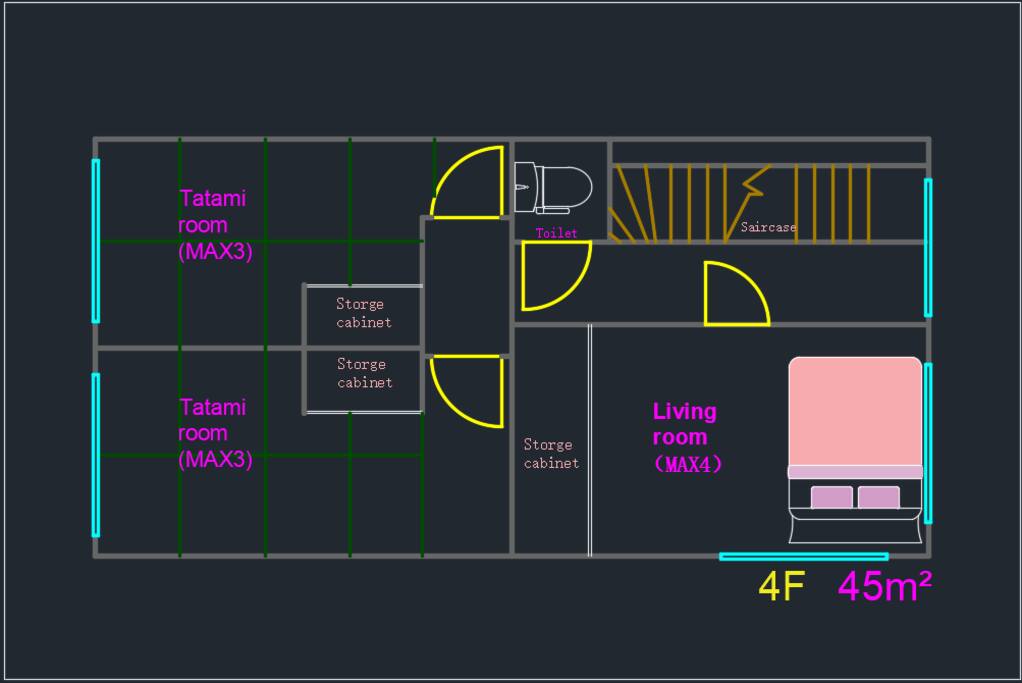1022x683 pixels.
Task: Select the pink bed symbol
Action: click(x=855, y=450)
